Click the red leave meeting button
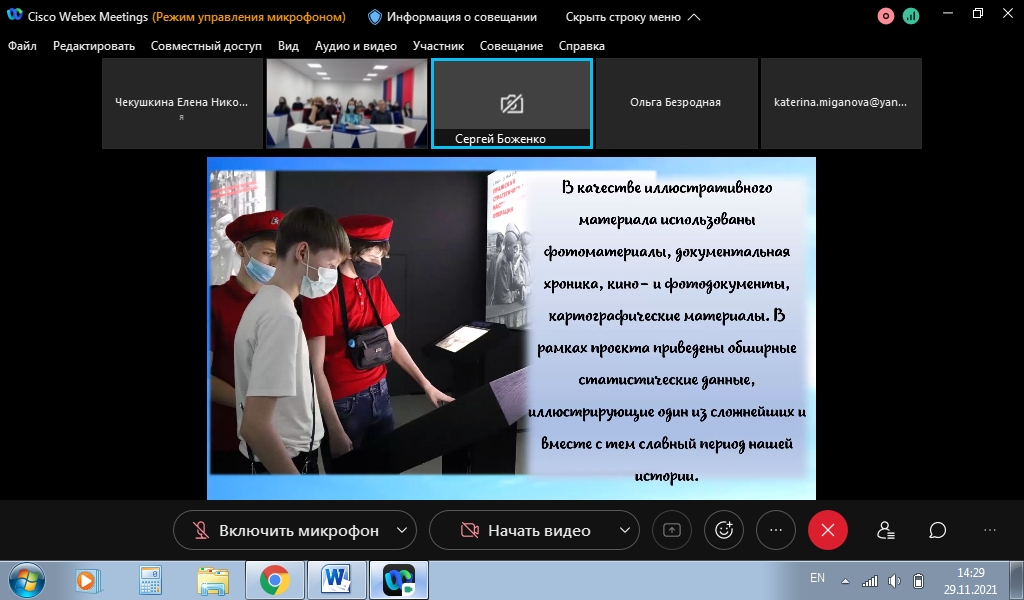1024x600 pixels. coord(827,530)
